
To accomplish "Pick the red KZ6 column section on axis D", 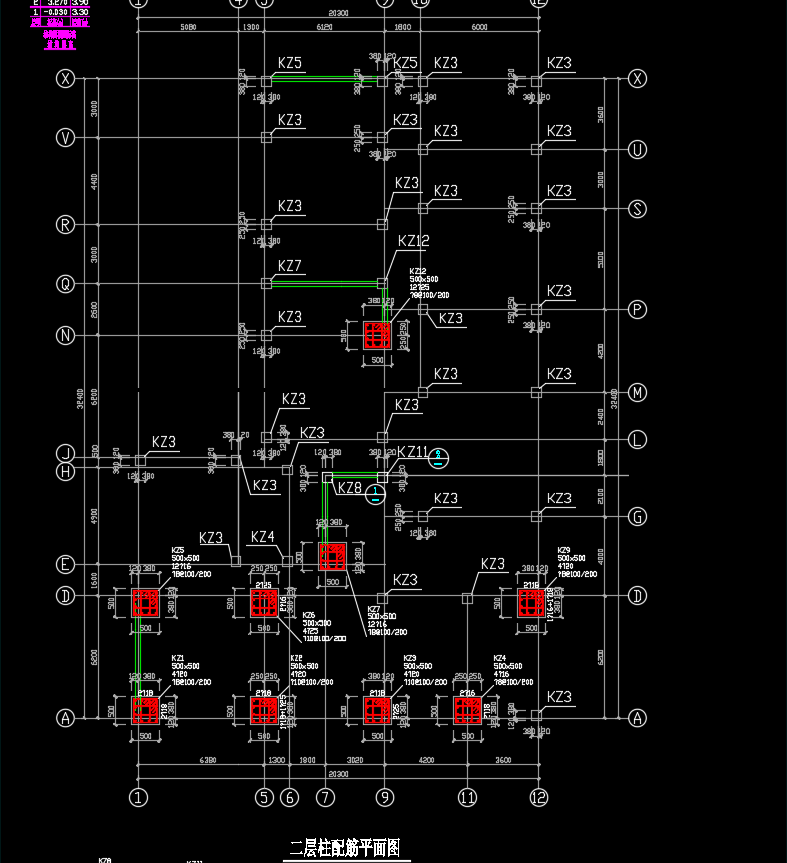I will [x=264, y=603].
